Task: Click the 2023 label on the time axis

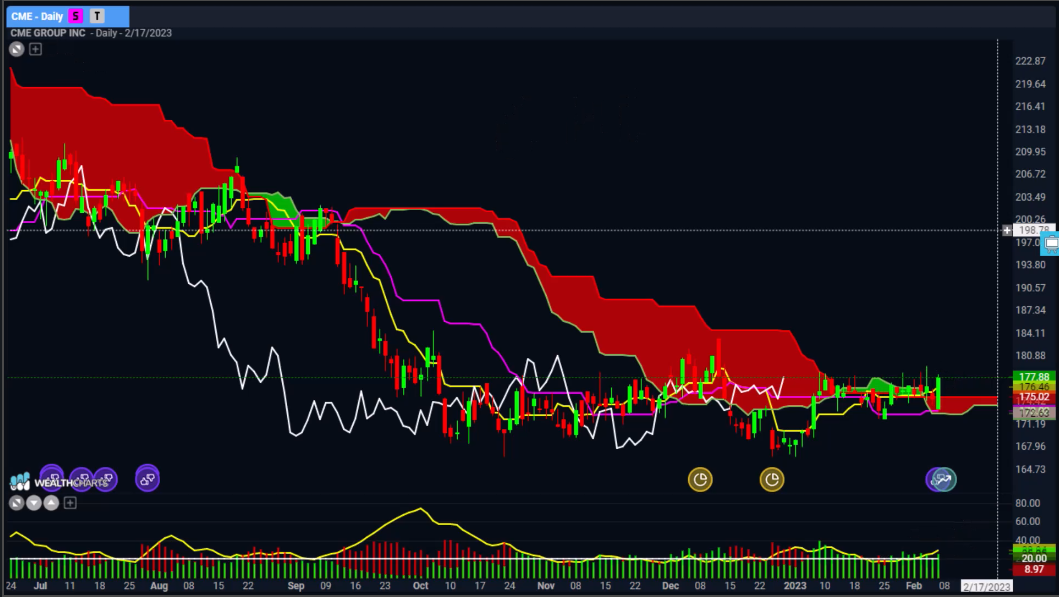Action: click(795, 586)
